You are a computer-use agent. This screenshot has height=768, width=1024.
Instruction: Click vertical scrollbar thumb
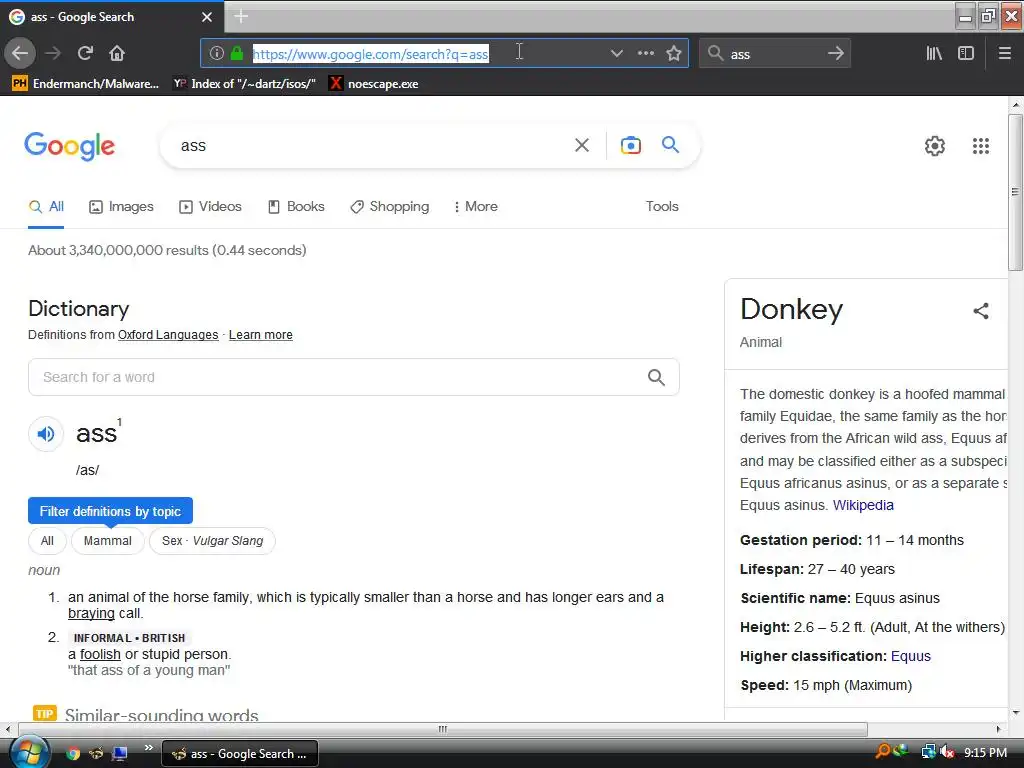click(1016, 193)
